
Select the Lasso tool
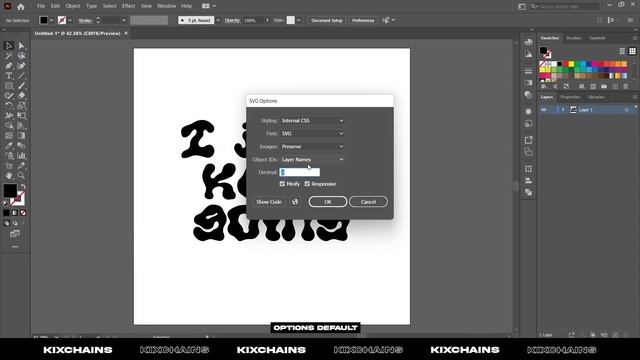point(21,56)
